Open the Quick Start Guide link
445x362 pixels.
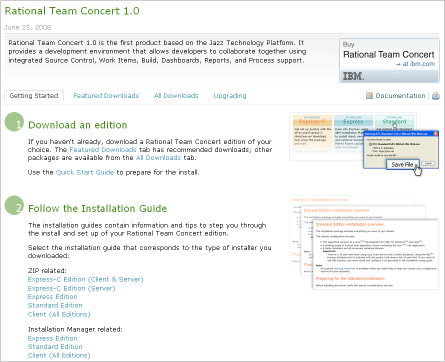coord(85,172)
